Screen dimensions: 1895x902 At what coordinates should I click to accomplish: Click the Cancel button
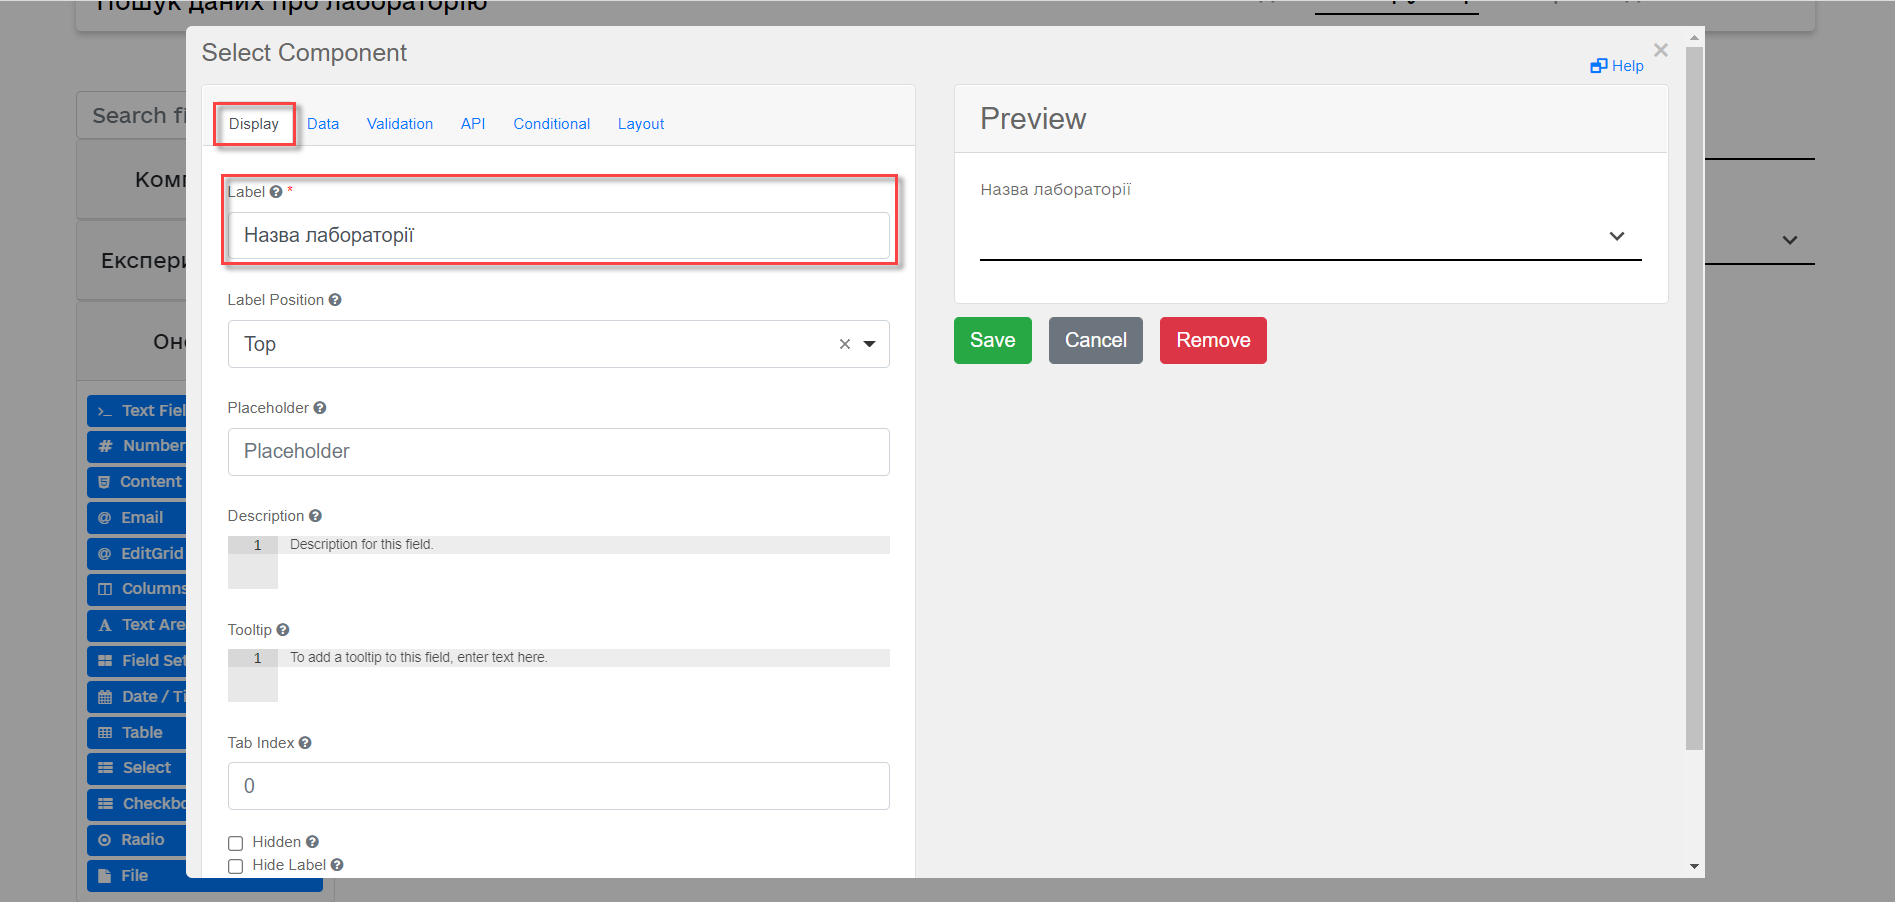(x=1096, y=340)
